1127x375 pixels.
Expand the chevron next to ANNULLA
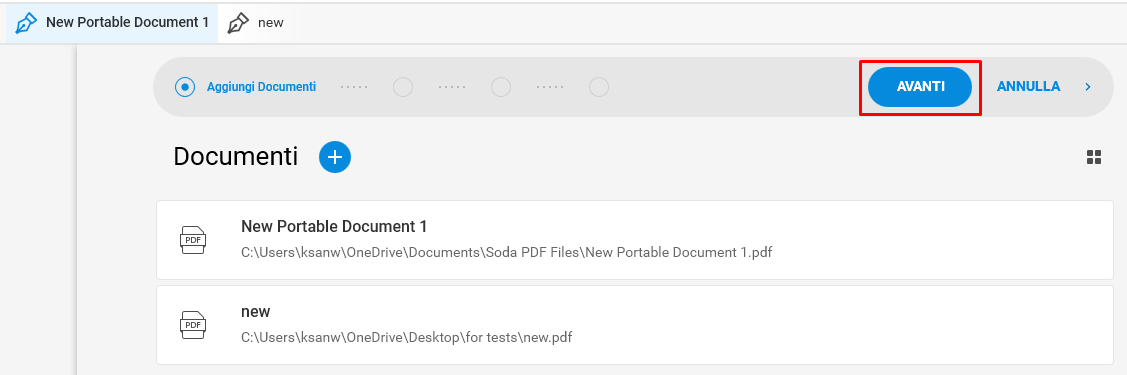(x=1087, y=87)
